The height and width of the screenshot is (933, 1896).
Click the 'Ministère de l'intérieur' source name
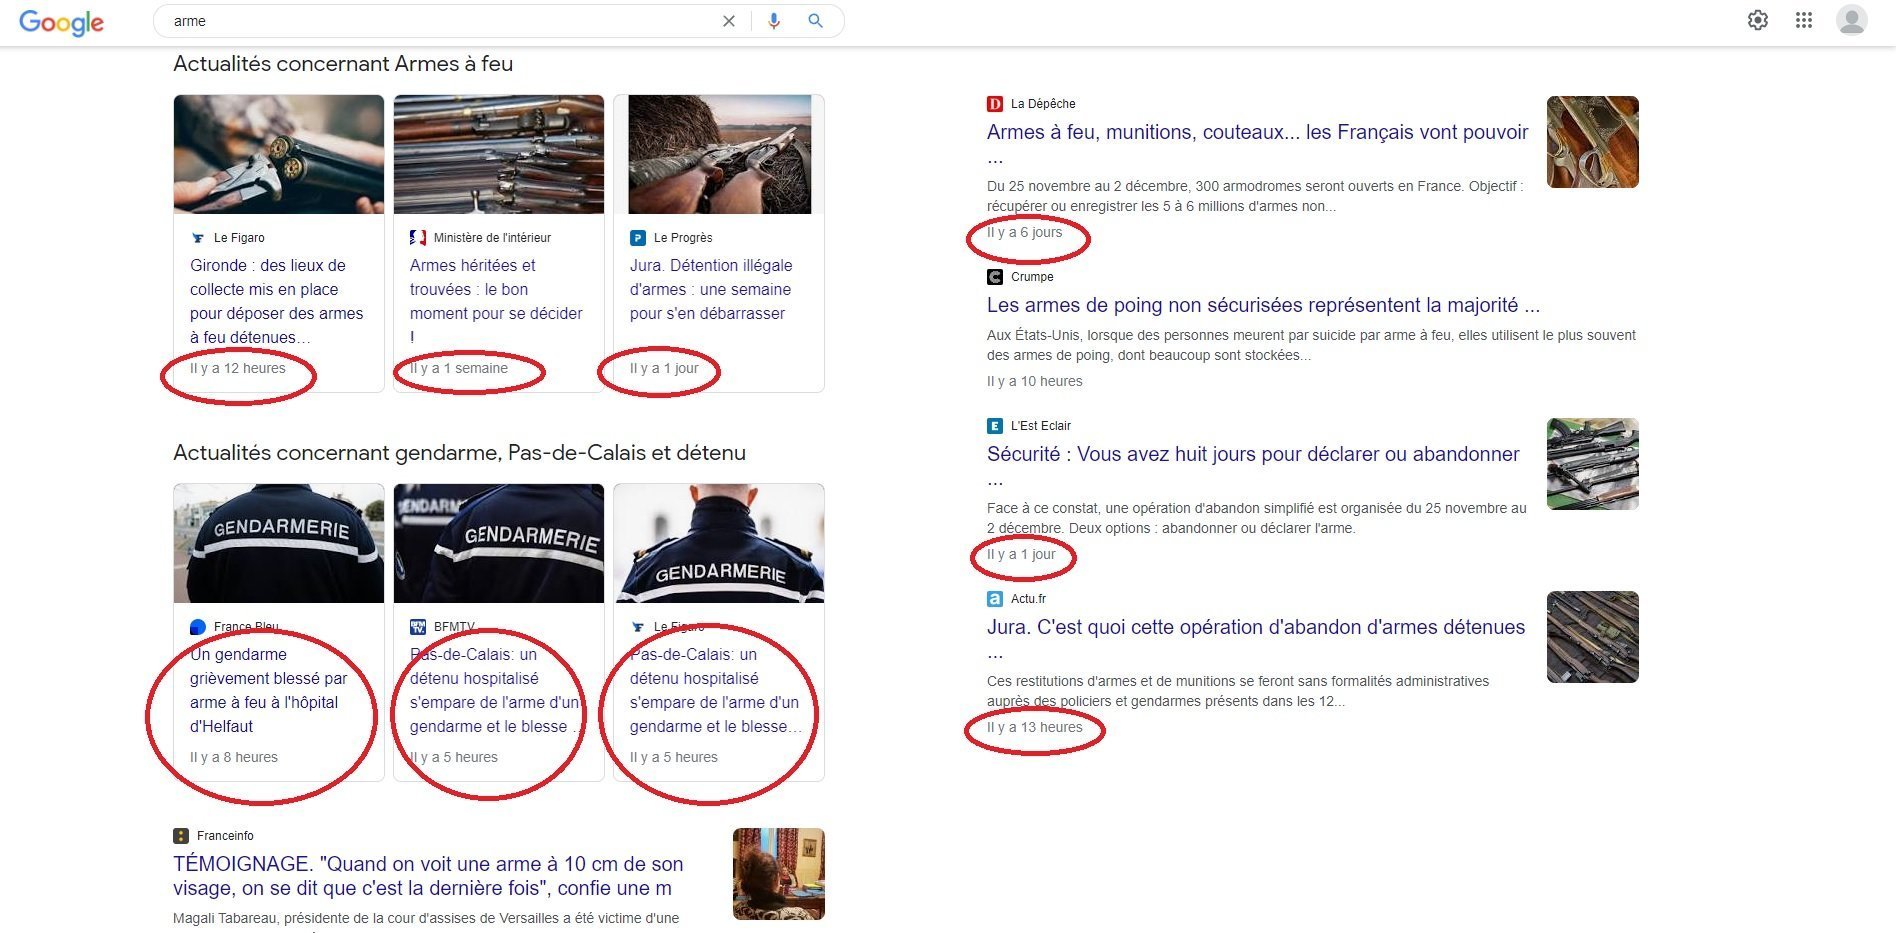coord(492,238)
